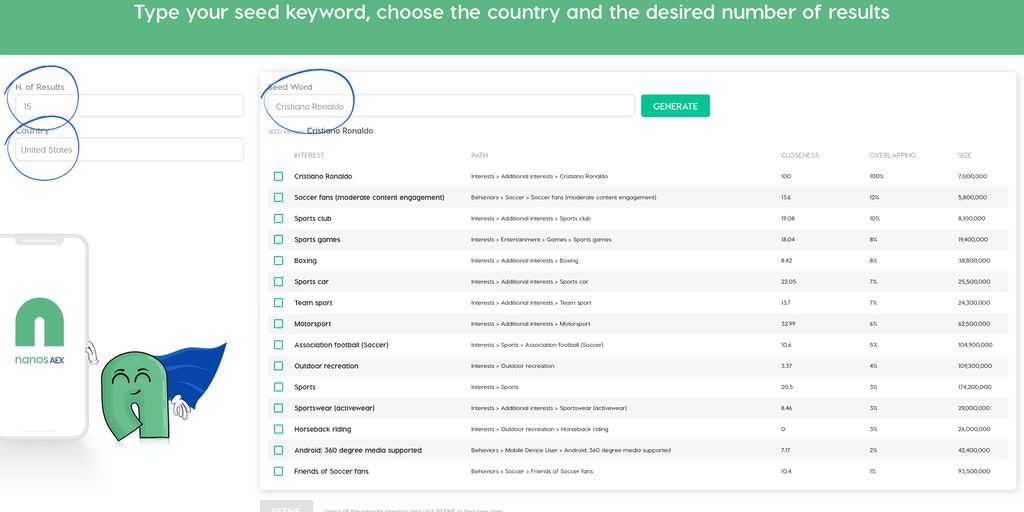The image size is (1024, 512).
Task: Open the N. of Results field
Action: [x=128, y=106]
